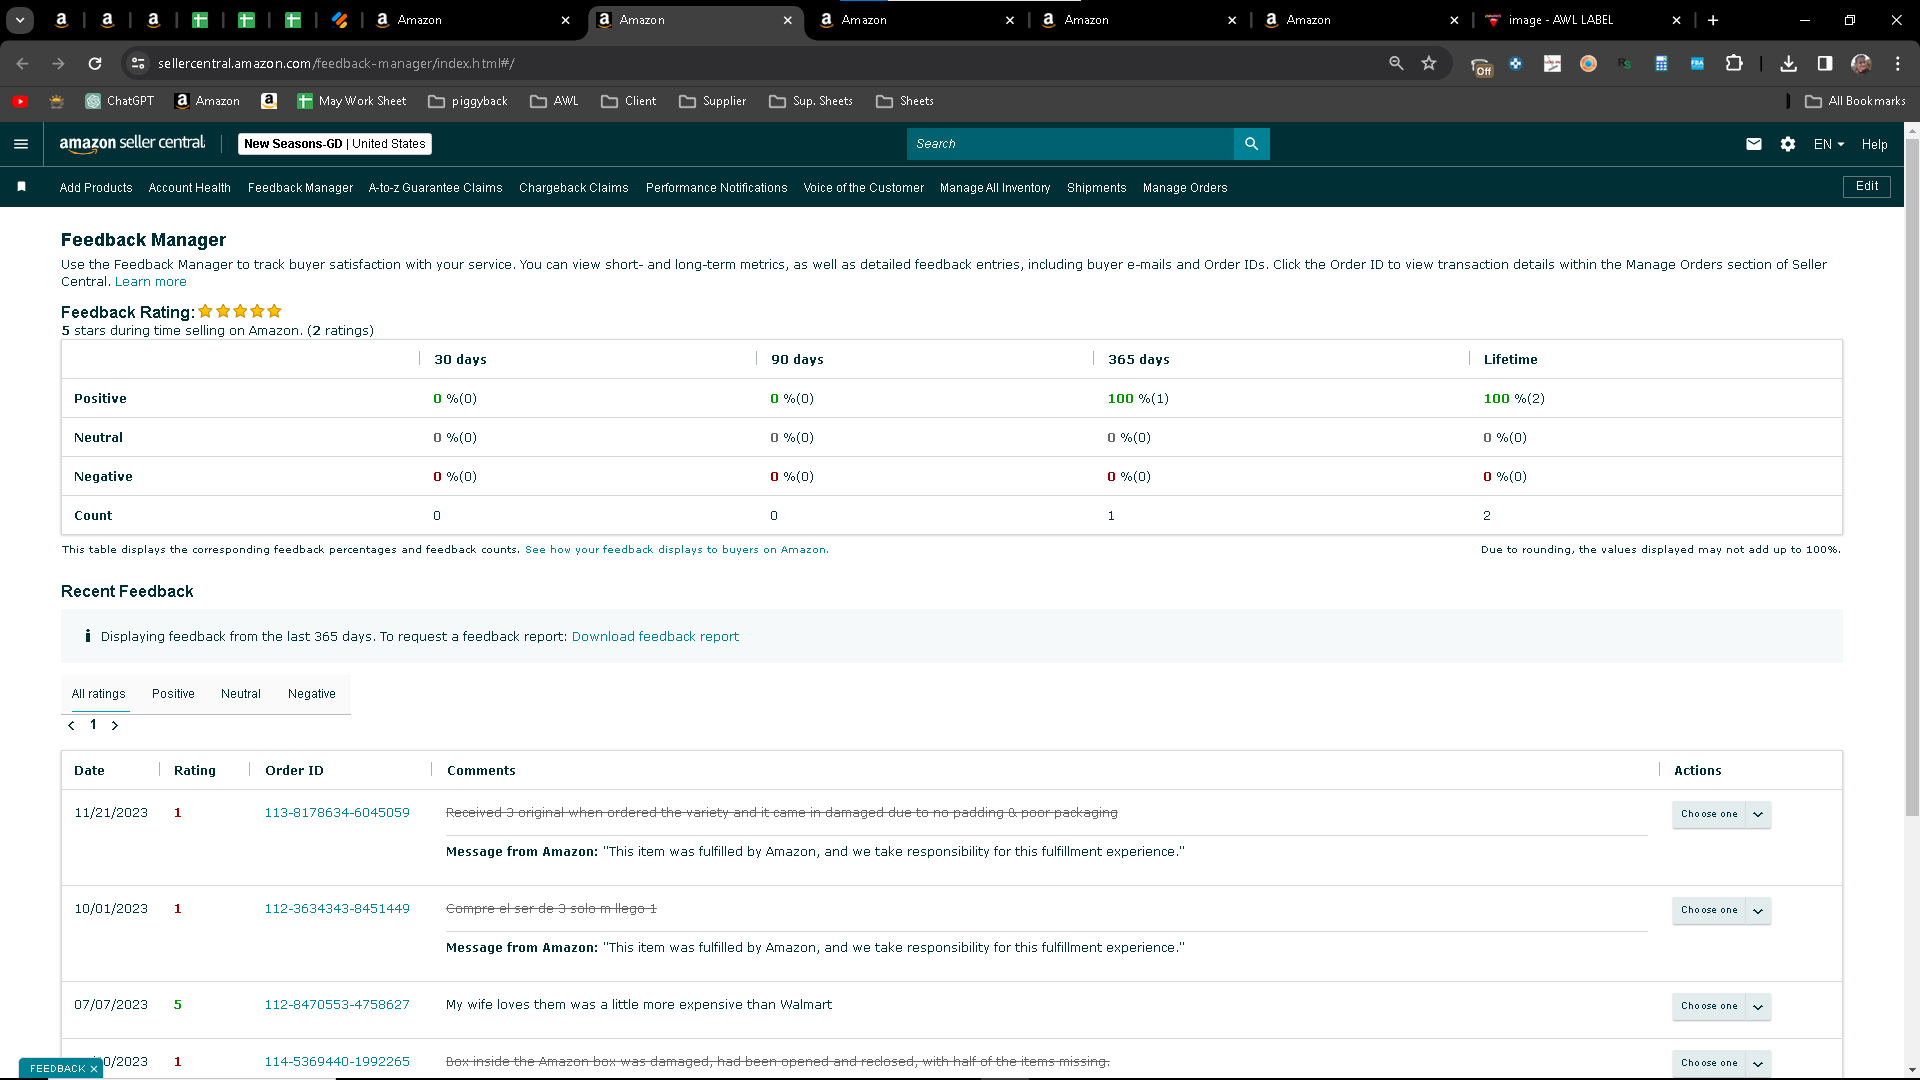The height and width of the screenshot is (1080, 1920).
Task: Open Manage All Inventory
Action: 995,188
